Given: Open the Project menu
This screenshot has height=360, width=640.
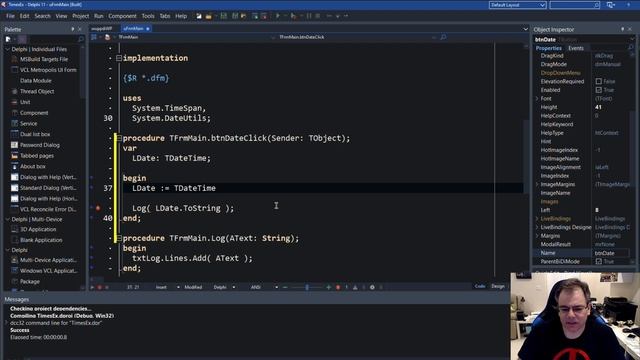Looking at the screenshot, I should click(x=80, y=16).
